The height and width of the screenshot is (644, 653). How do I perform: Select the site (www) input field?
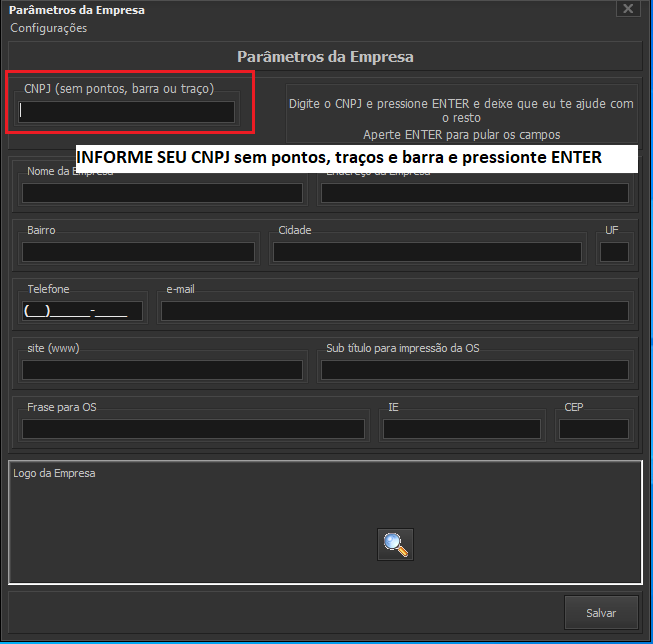[162, 370]
